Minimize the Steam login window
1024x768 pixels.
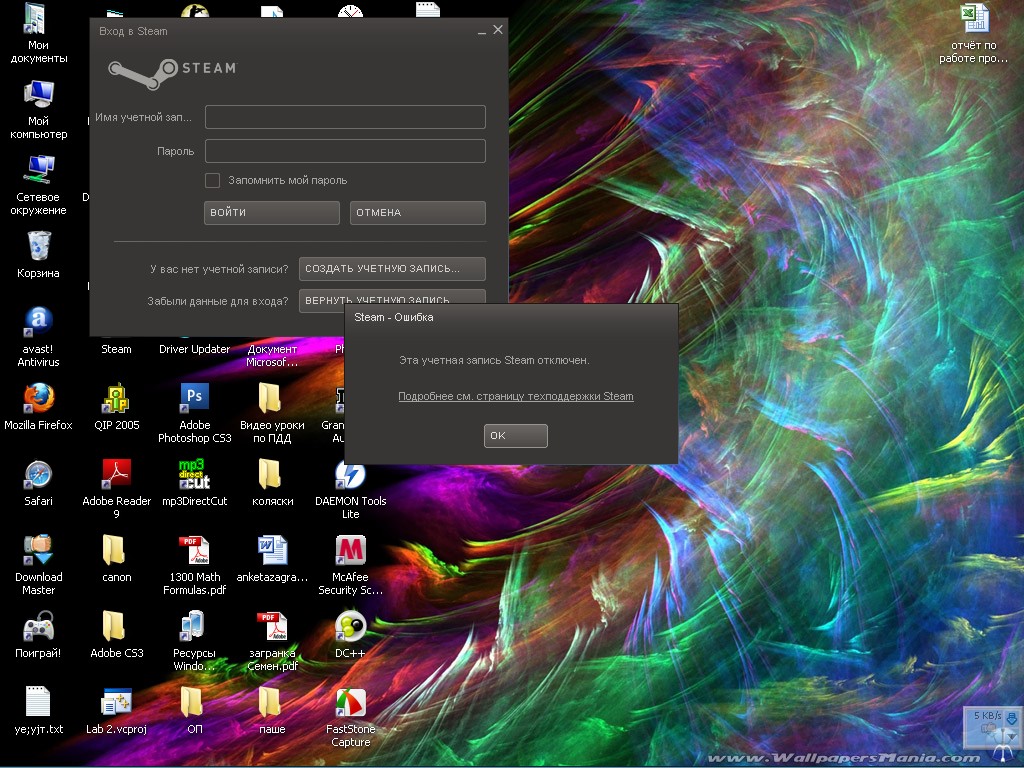click(481, 31)
